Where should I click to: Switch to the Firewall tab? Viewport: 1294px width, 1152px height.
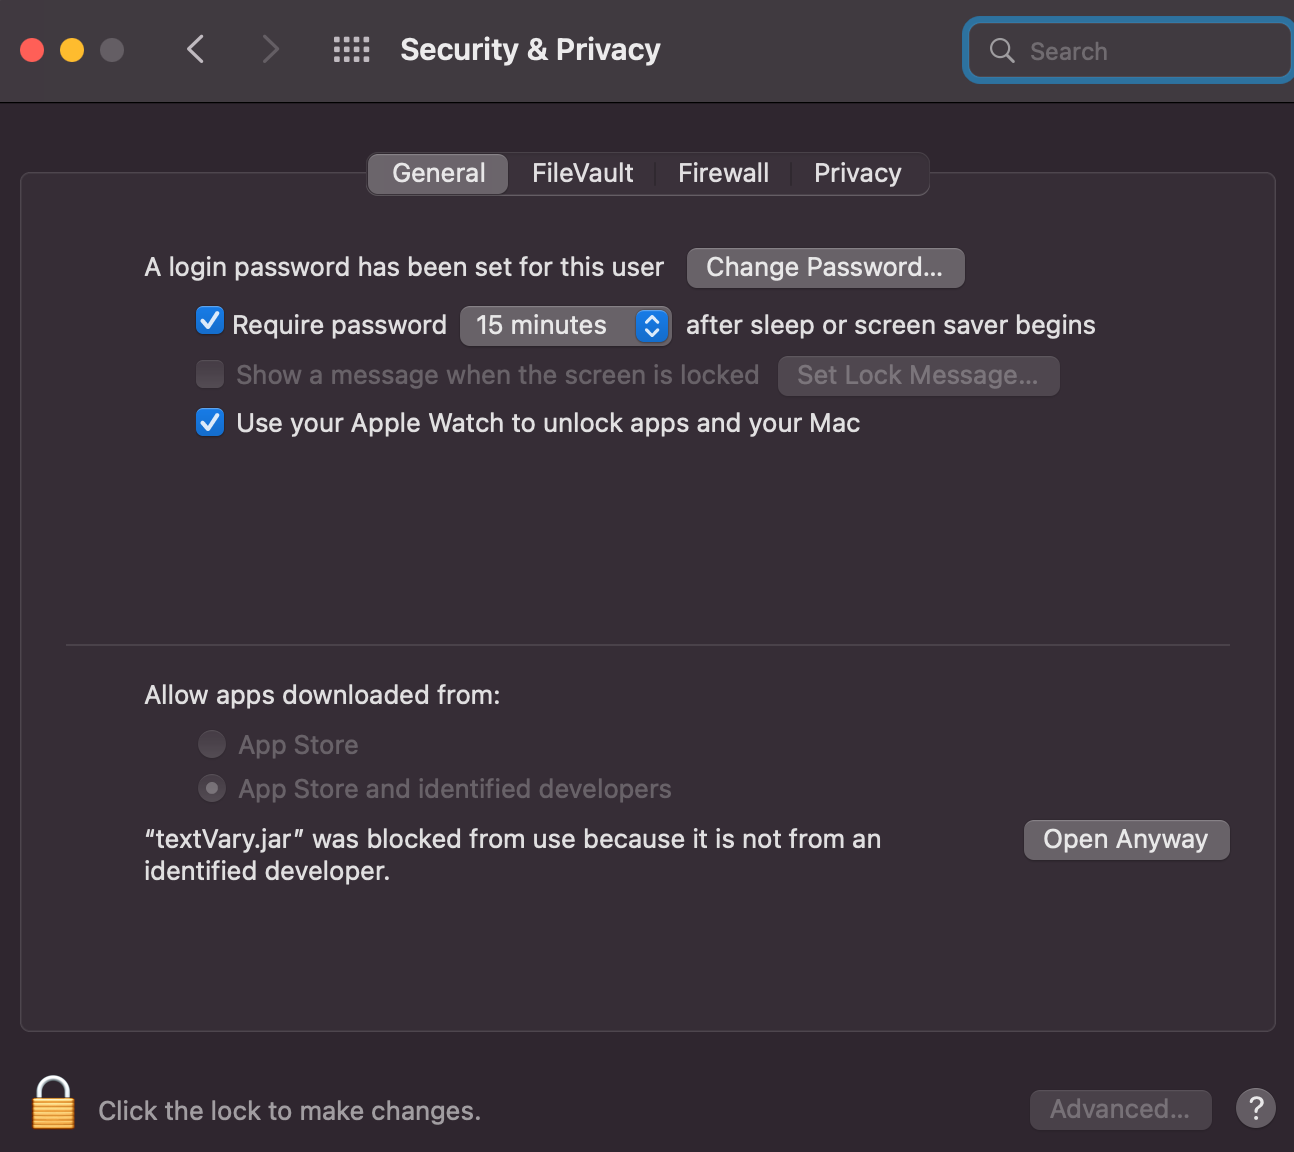(x=723, y=173)
